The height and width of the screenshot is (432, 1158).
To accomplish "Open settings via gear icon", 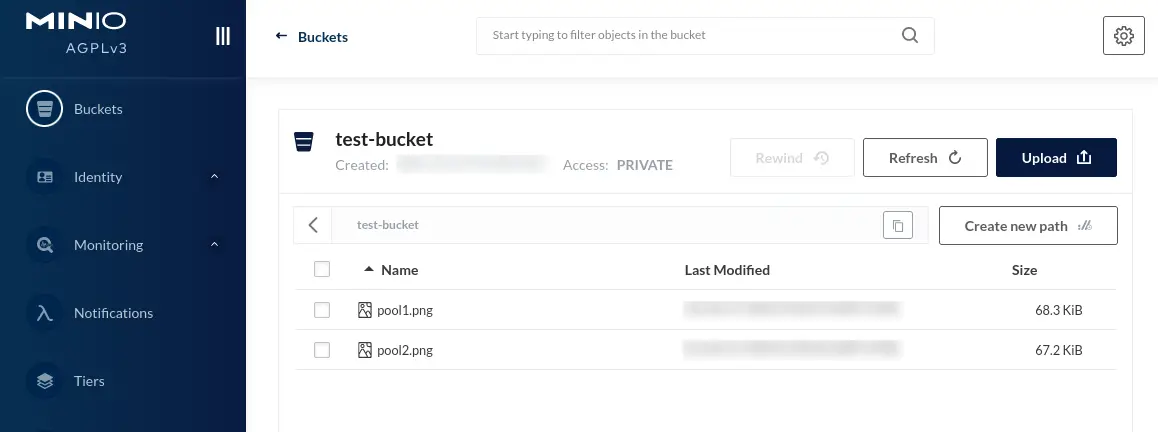I will (1123, 35).
